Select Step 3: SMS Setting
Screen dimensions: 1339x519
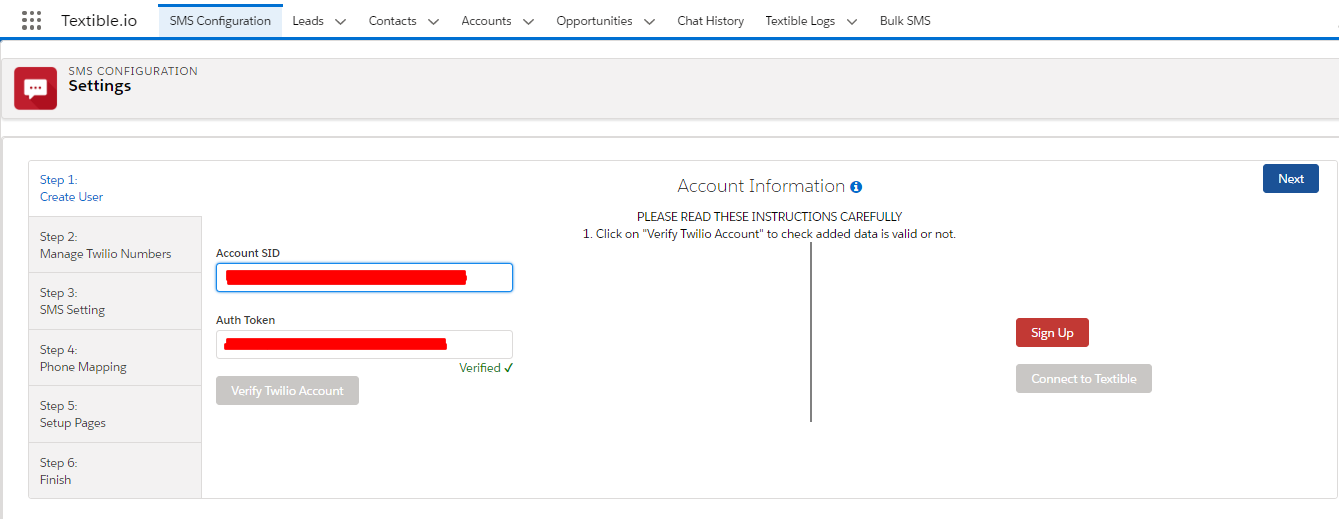point(115,301)
